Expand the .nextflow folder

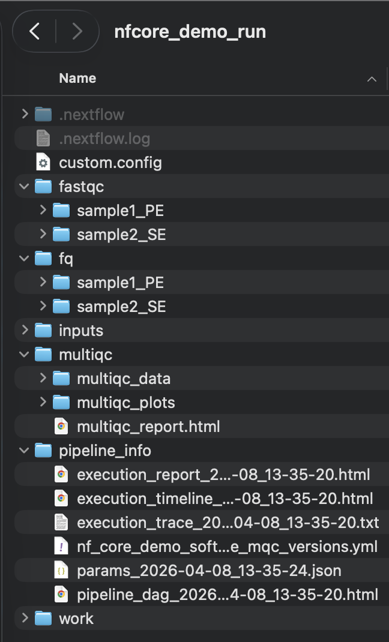pyautogui.click(x=25, y=114)
